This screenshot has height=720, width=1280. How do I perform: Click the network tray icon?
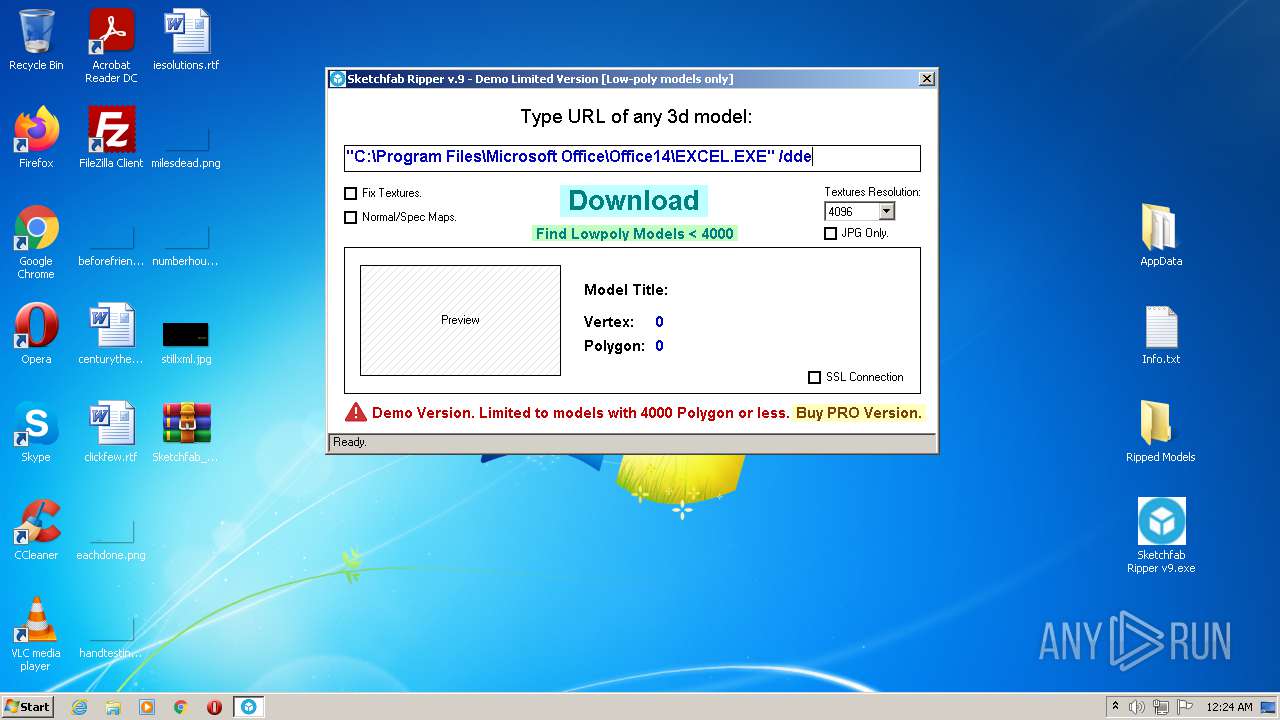(1160, 707)
